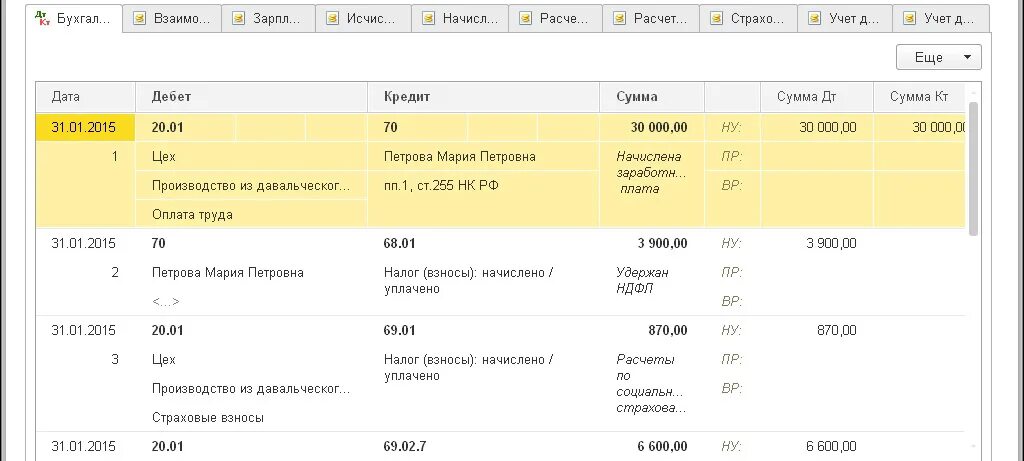This screenshot has width=1024, height=461.
Task: Select credit account 68.01
Action: (400, 244)
